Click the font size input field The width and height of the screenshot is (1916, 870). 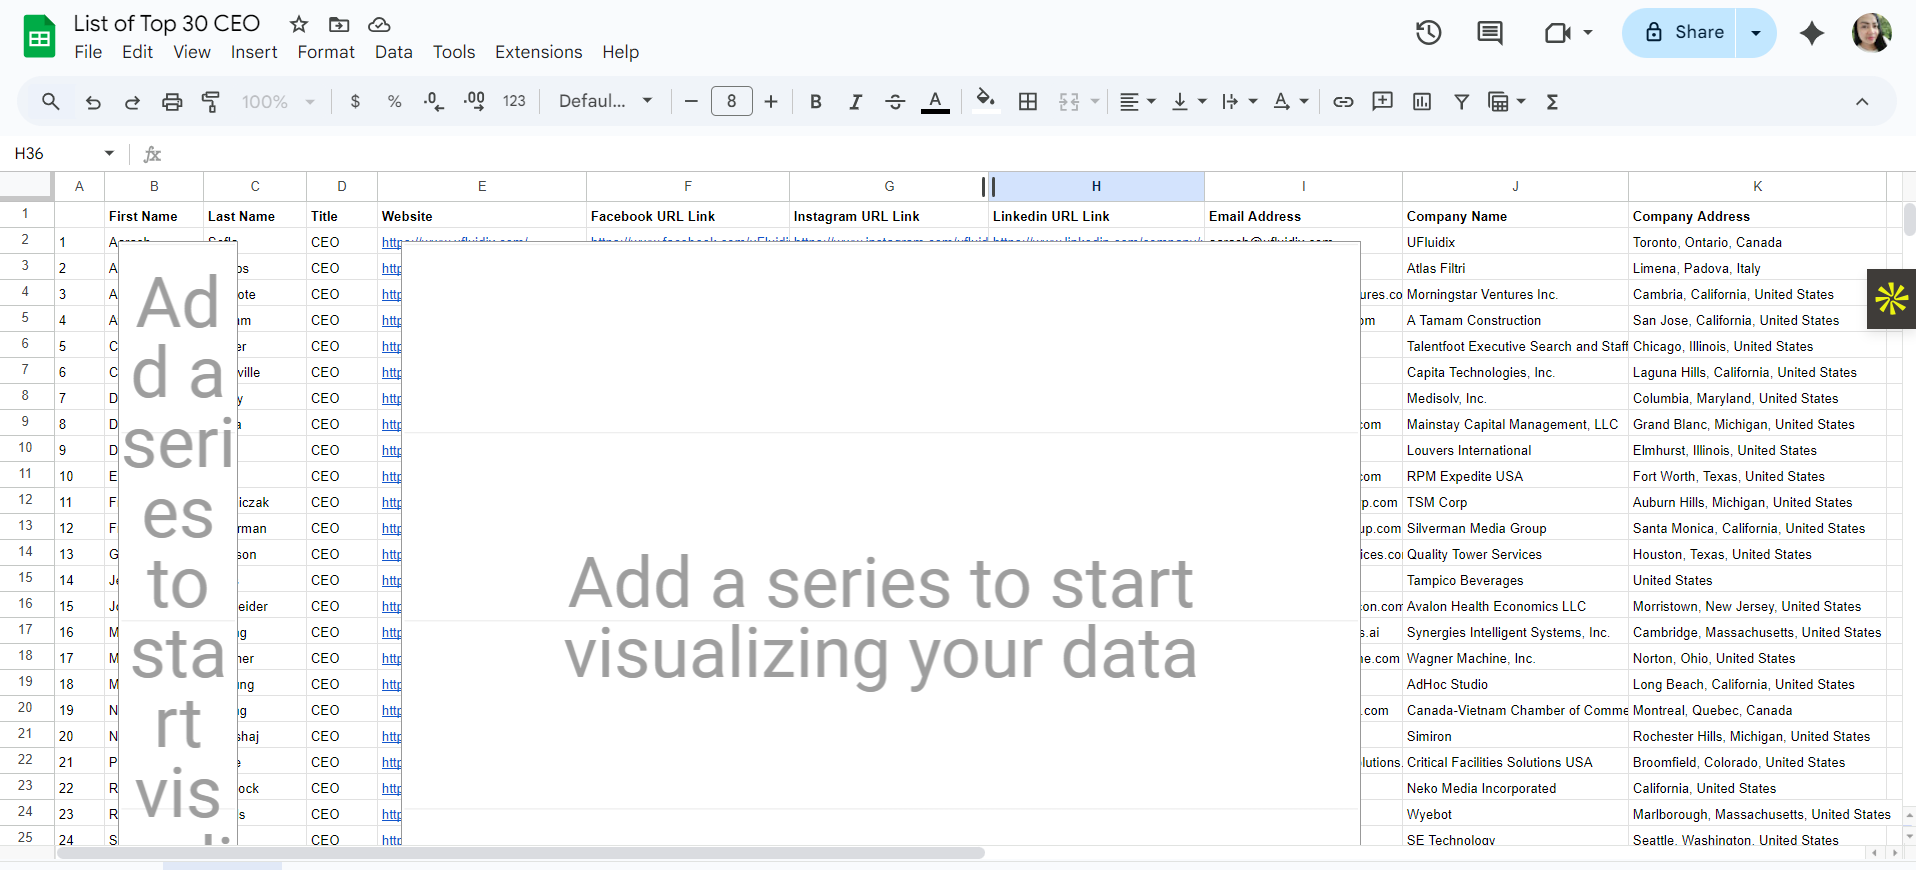[731, 102]
